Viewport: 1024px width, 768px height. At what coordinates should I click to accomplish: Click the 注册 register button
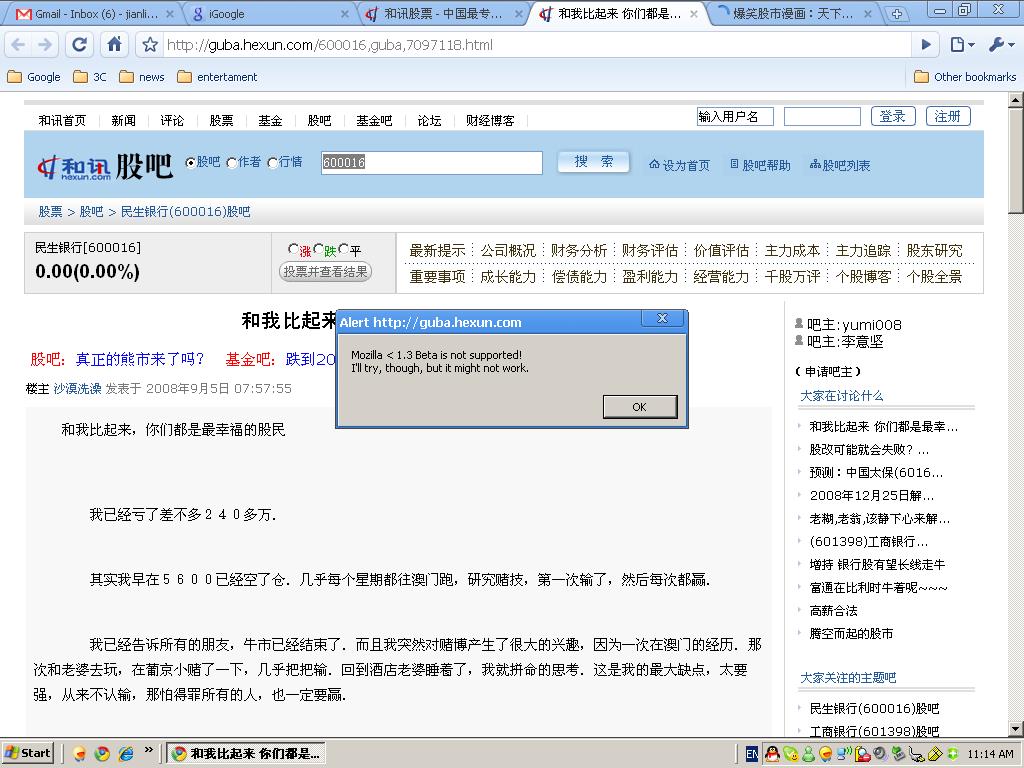(x=948, y=116)
